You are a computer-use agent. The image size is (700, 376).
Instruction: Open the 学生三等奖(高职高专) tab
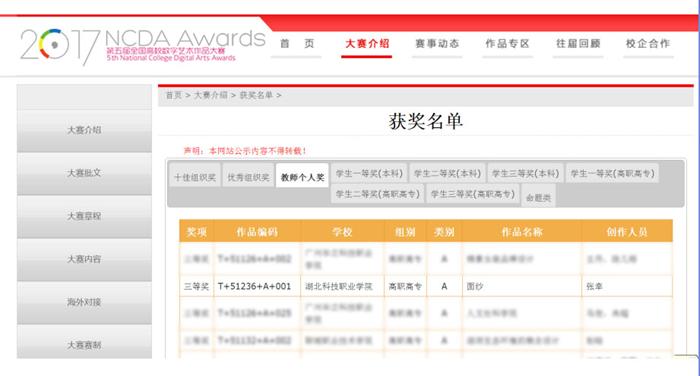click(x=473, y=194)
